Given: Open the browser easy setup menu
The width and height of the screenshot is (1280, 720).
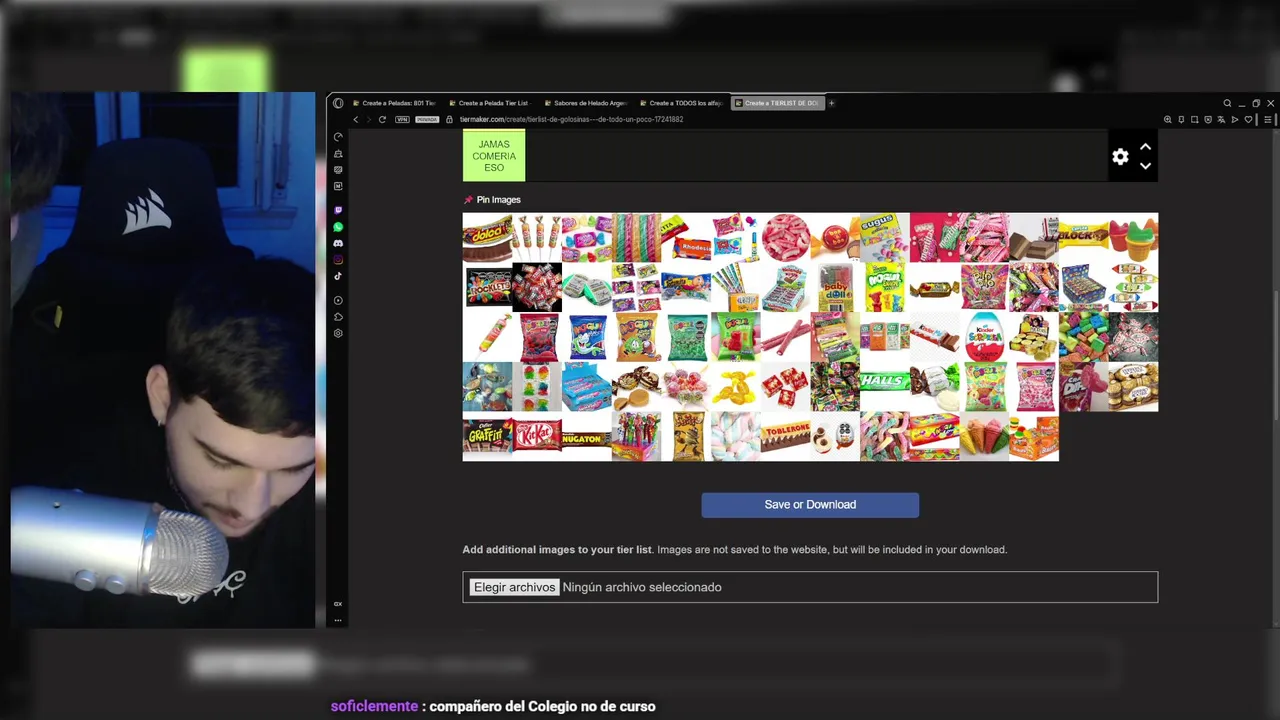Looking at the screenshot, I should click(x=1268, y=119).
